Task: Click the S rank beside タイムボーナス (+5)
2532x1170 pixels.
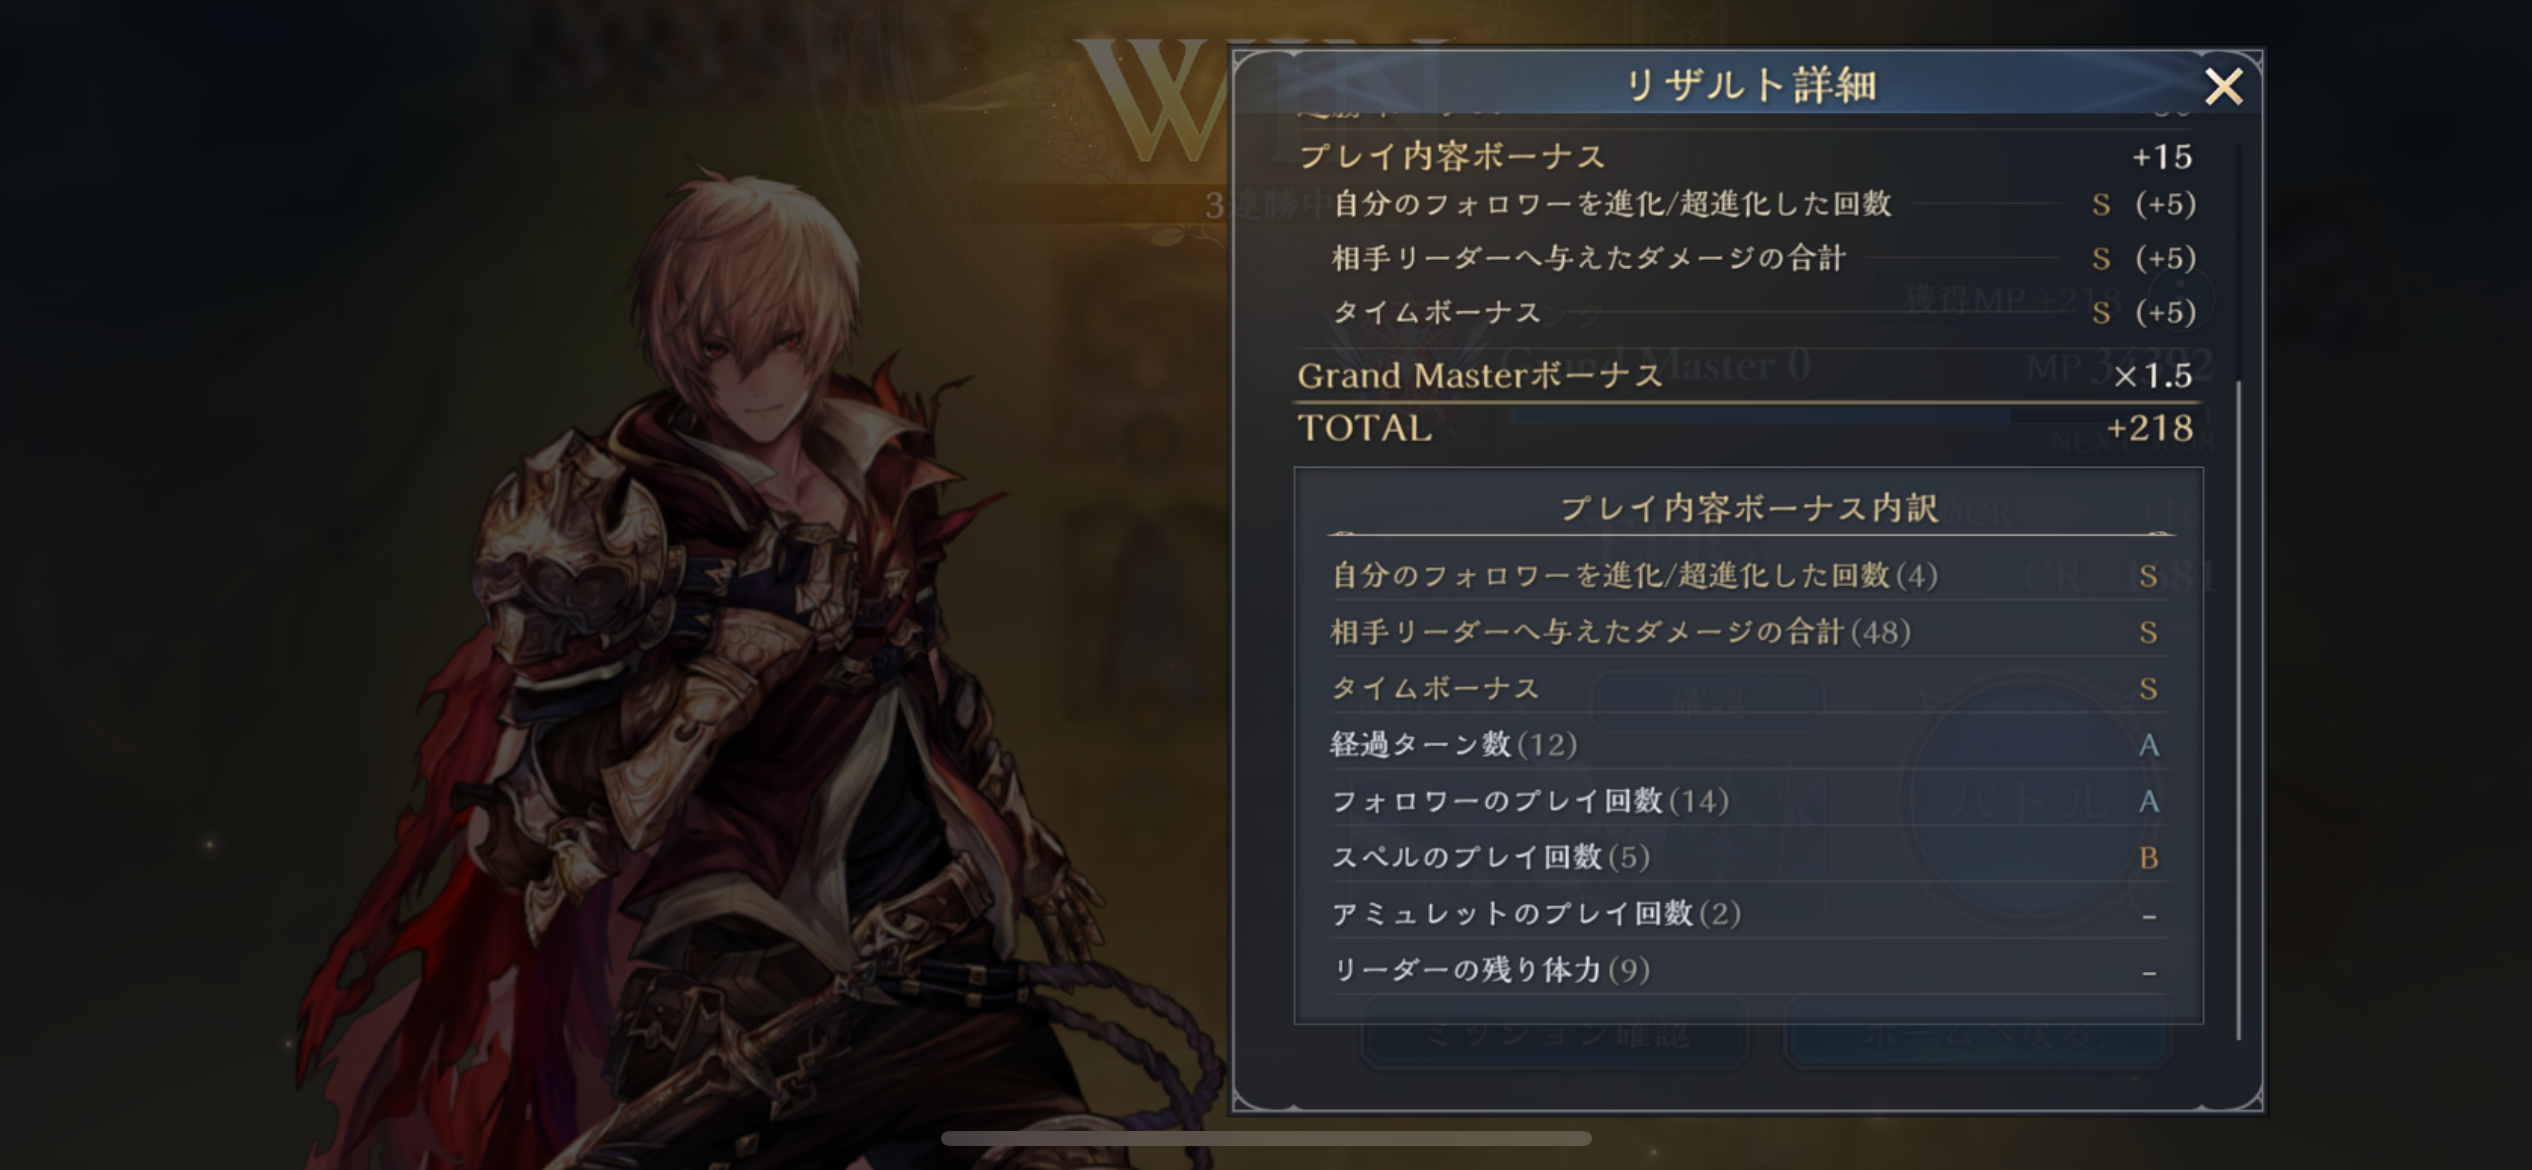Action: pyautogui.click(x=2101, y=313)
